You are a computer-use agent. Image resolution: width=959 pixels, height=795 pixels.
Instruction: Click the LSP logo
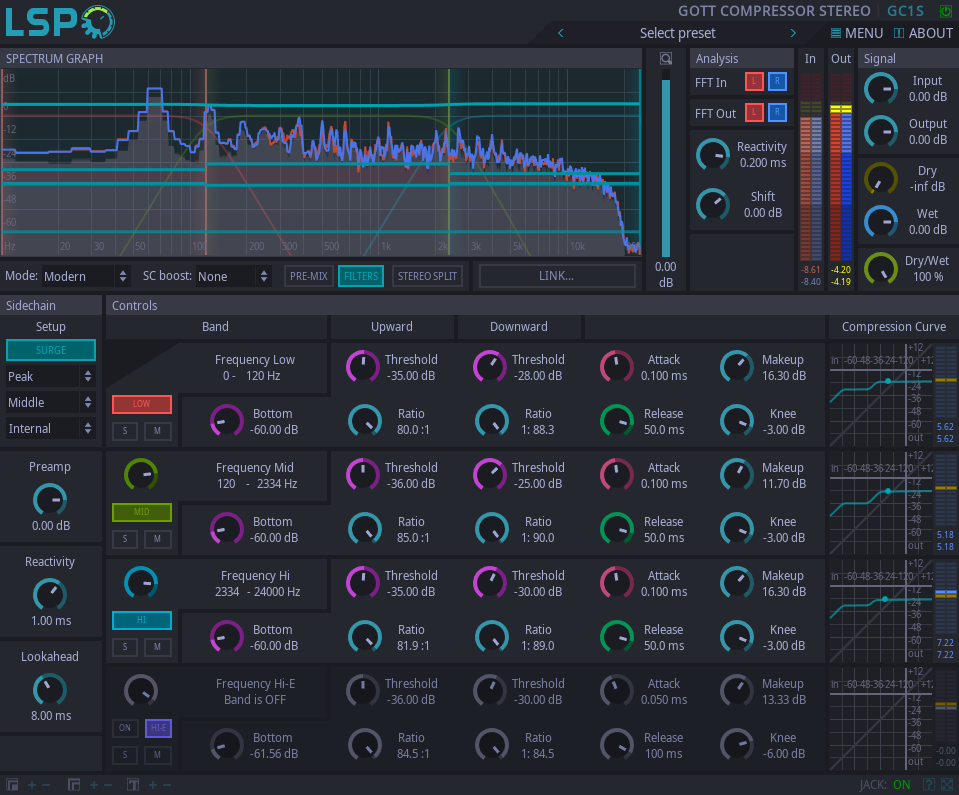tap(58, 22)
